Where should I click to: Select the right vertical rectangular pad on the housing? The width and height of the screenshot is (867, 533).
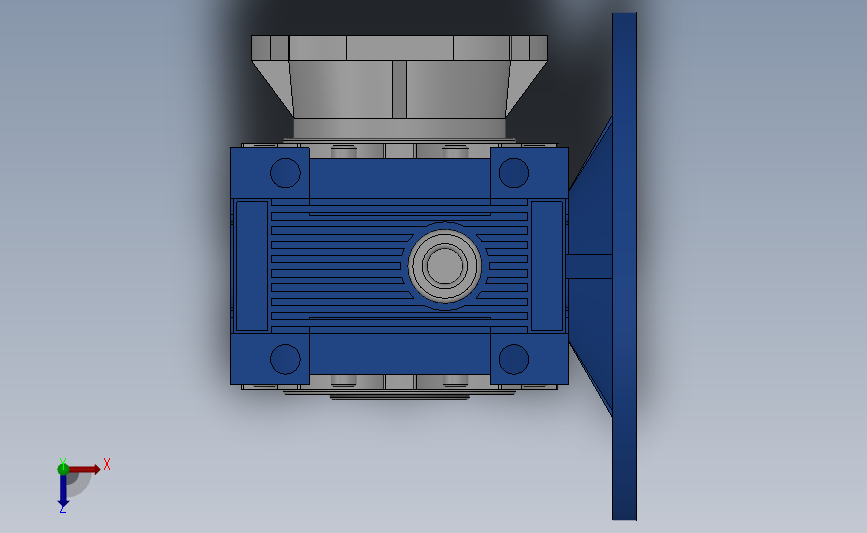pos(547,265)
